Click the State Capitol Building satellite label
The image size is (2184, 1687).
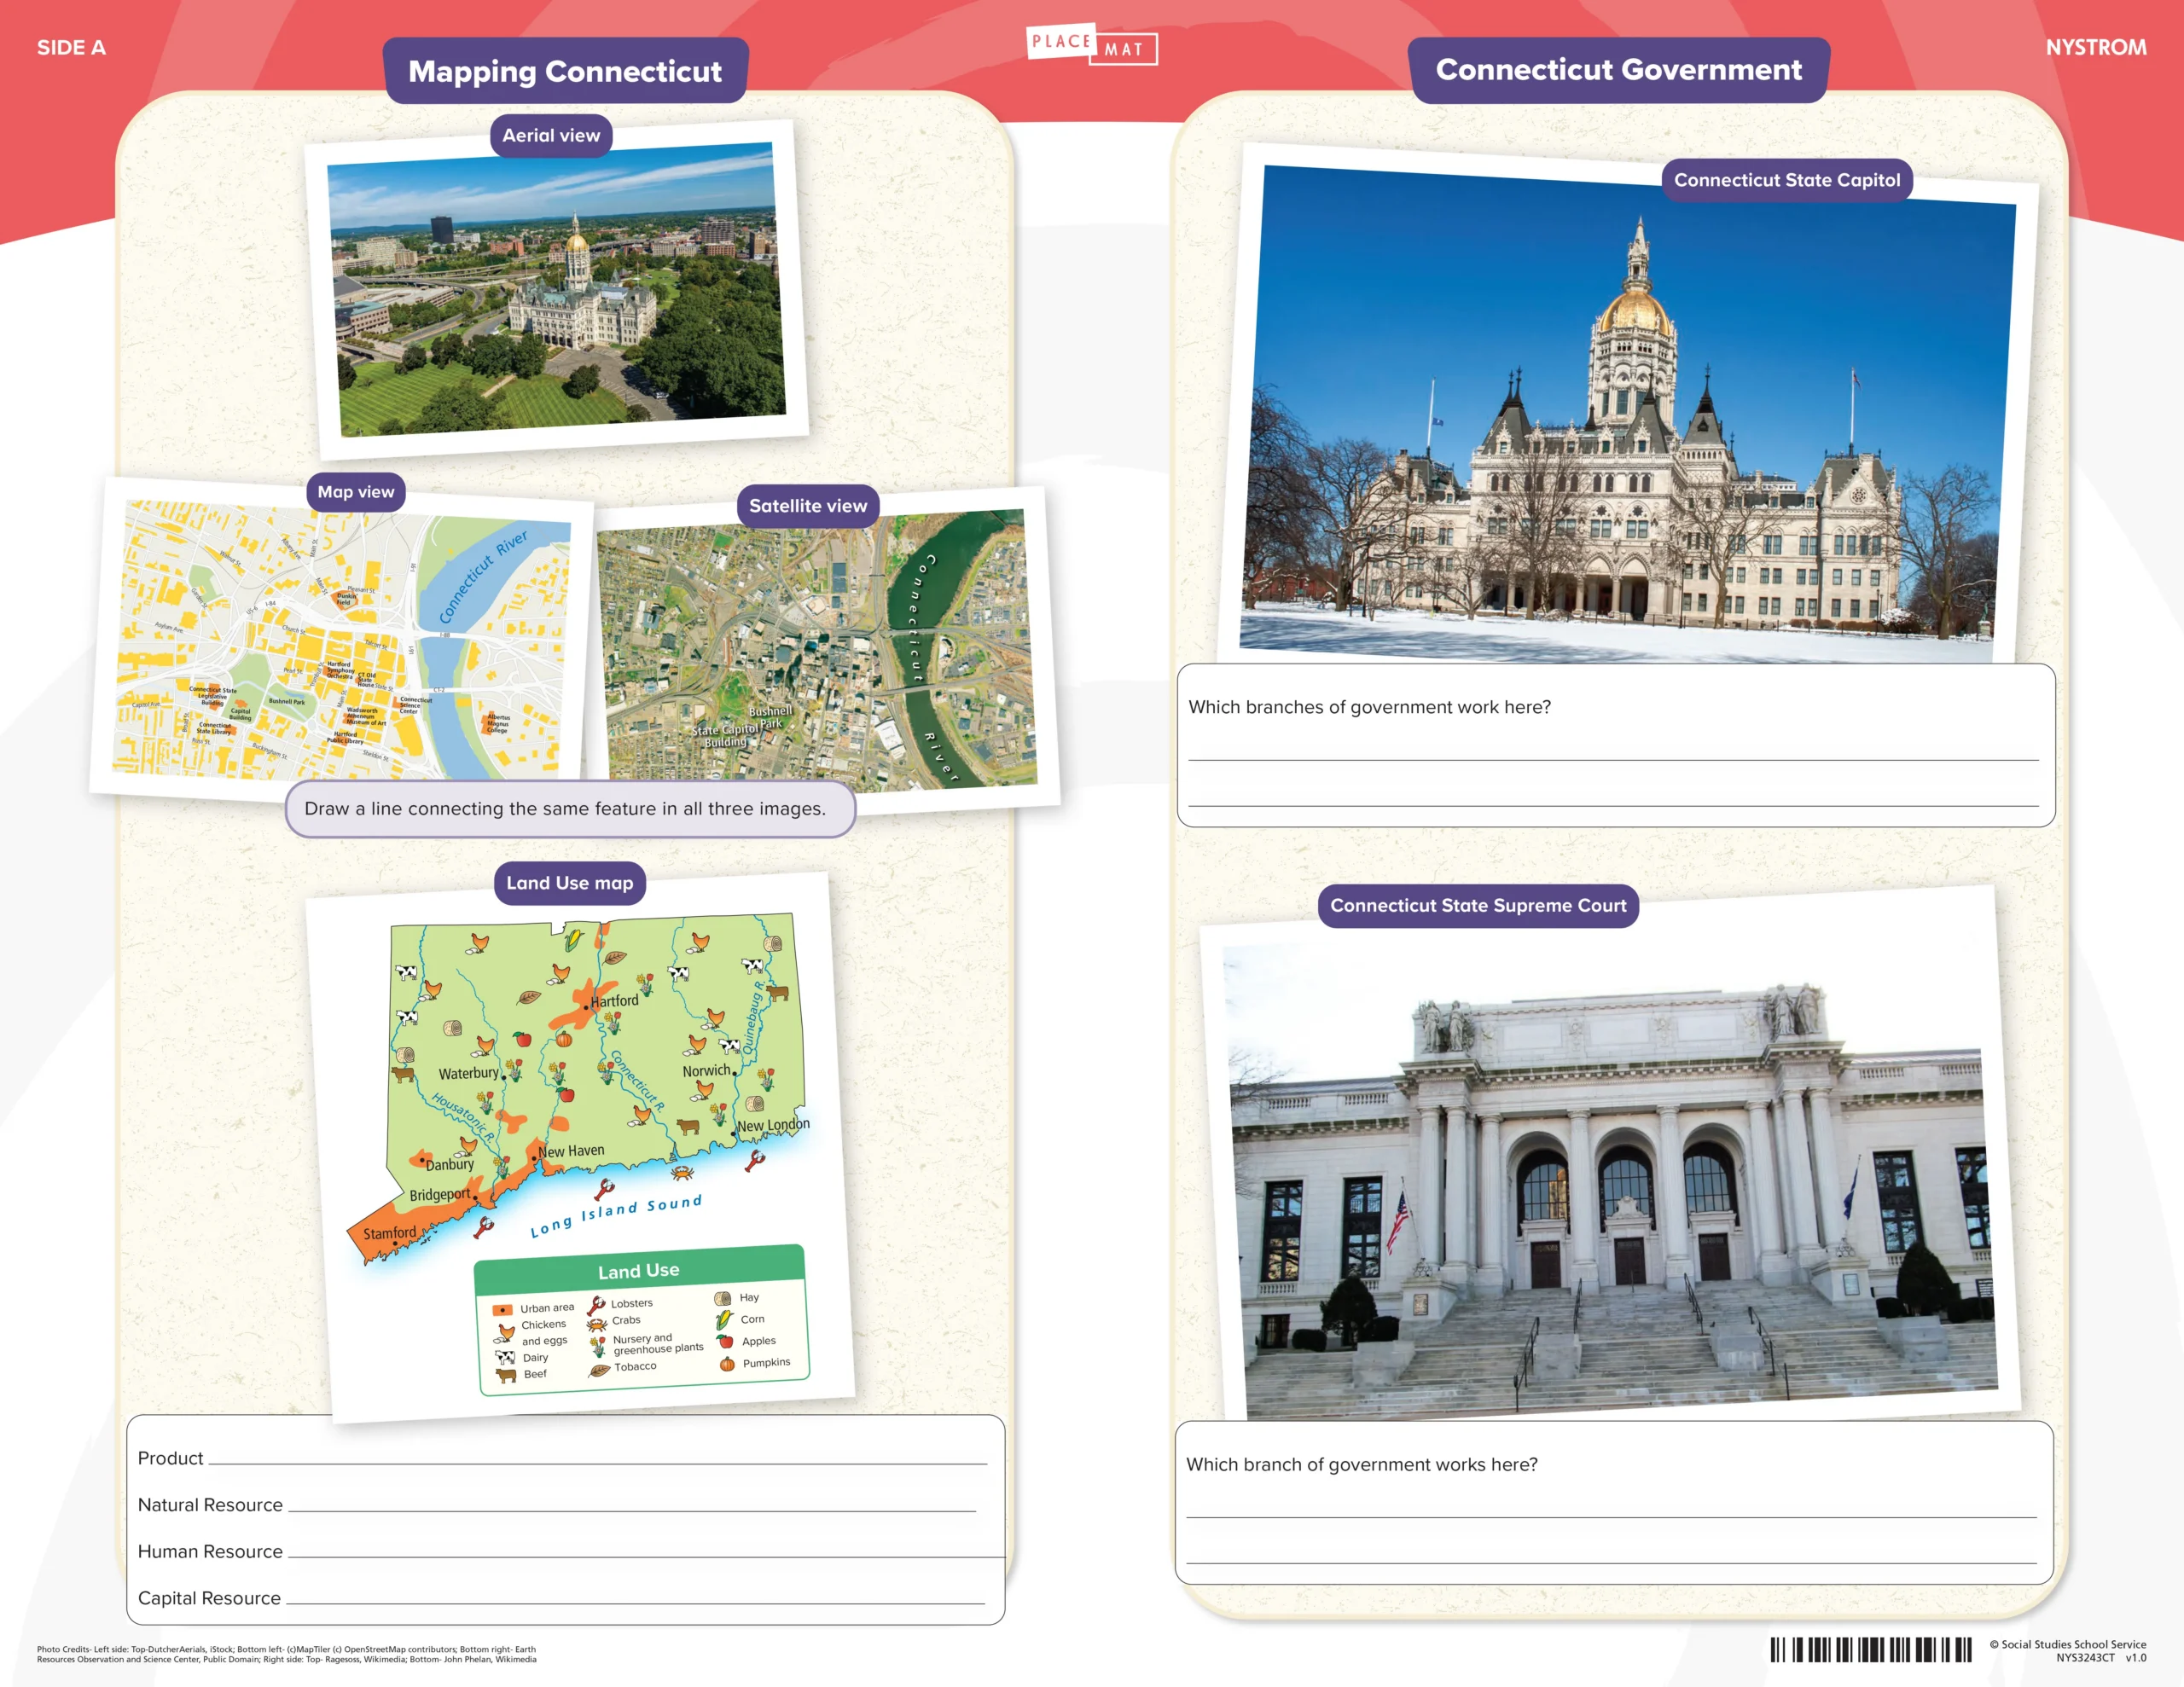coord(726,736)
